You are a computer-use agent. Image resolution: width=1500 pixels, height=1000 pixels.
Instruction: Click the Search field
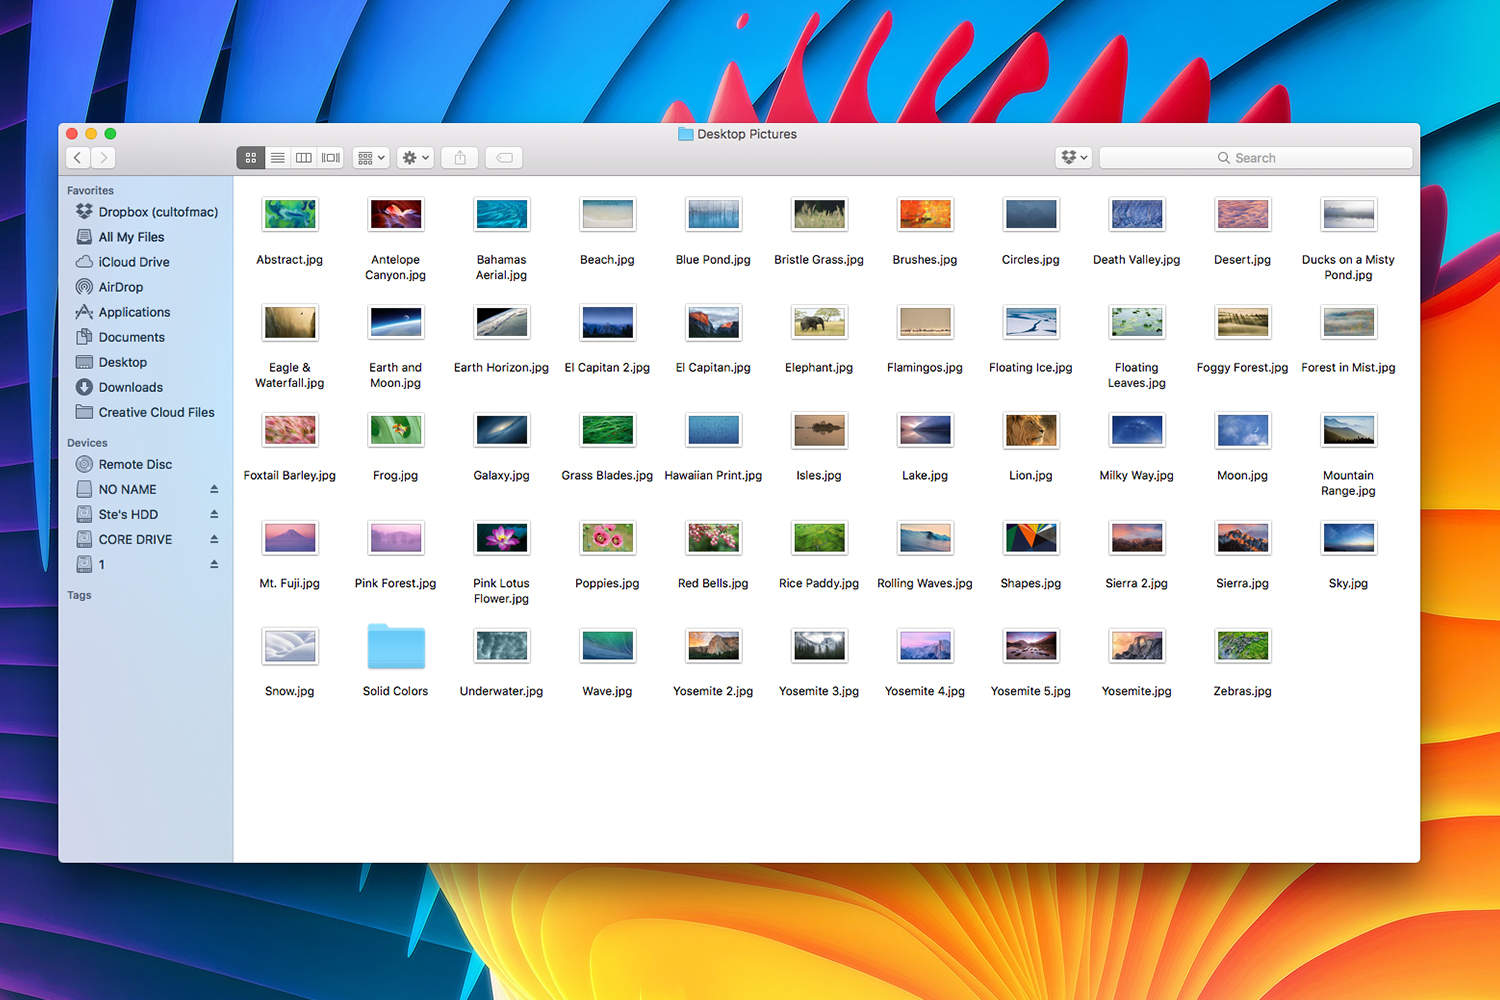click(x=1255, y=158)
